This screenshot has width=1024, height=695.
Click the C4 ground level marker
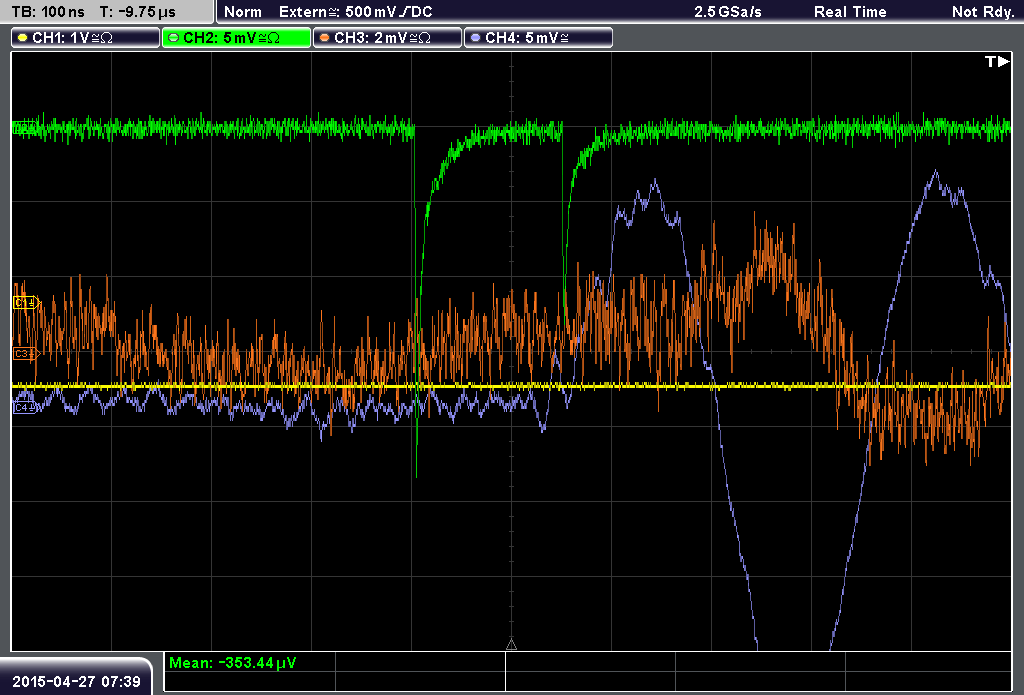25,408
